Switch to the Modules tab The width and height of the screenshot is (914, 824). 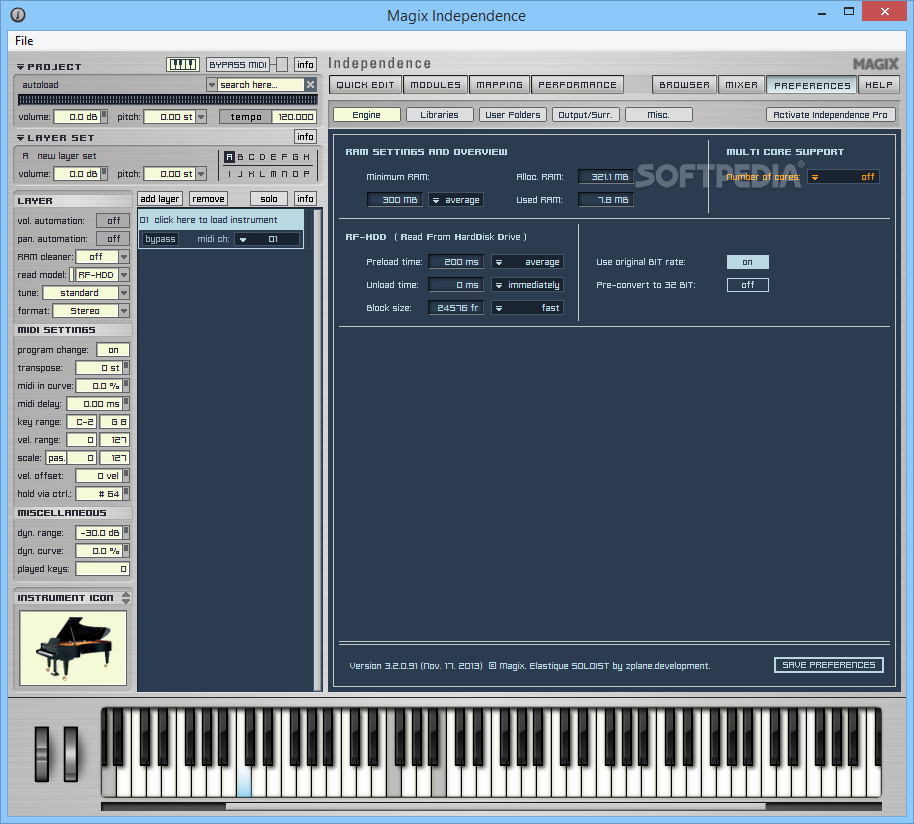(x=435, y=85)
